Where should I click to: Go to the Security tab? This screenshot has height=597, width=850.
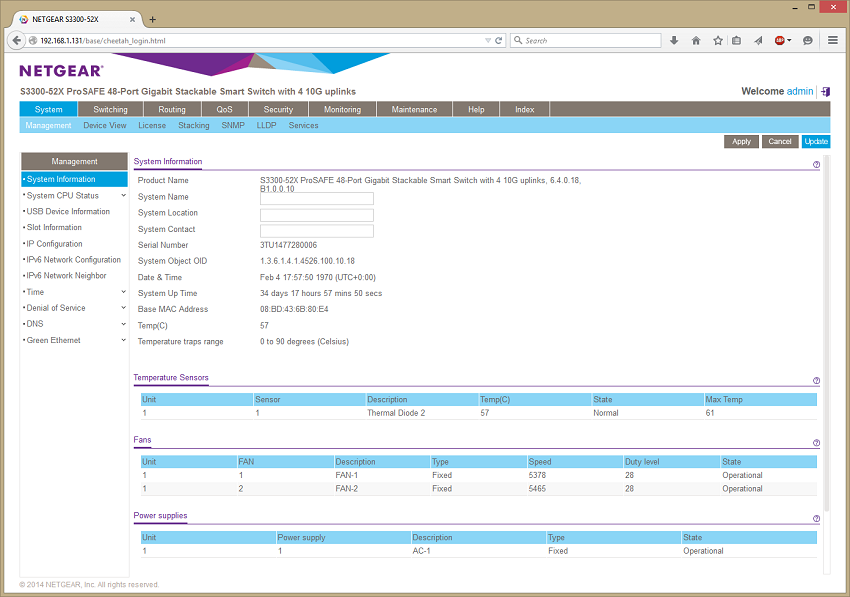click(x=279, y=109)
